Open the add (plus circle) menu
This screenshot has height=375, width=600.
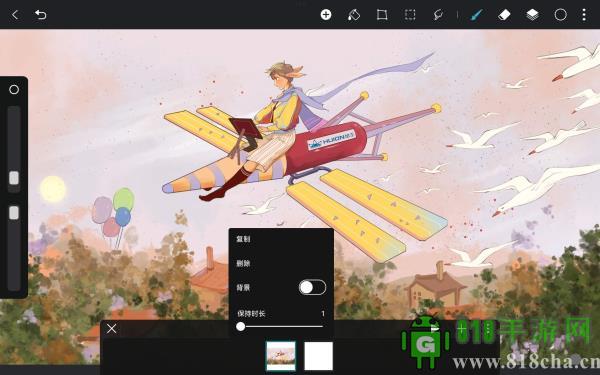(326, 15)
